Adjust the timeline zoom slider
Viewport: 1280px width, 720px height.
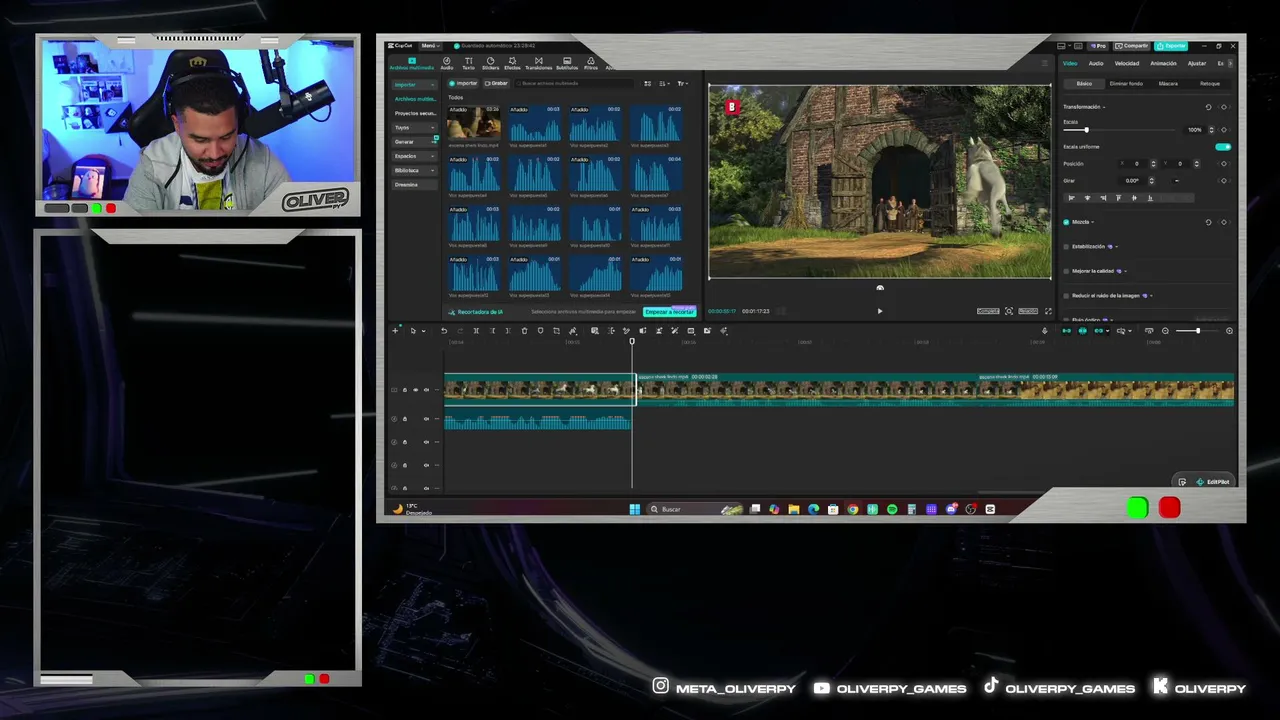click(1197, 331)
